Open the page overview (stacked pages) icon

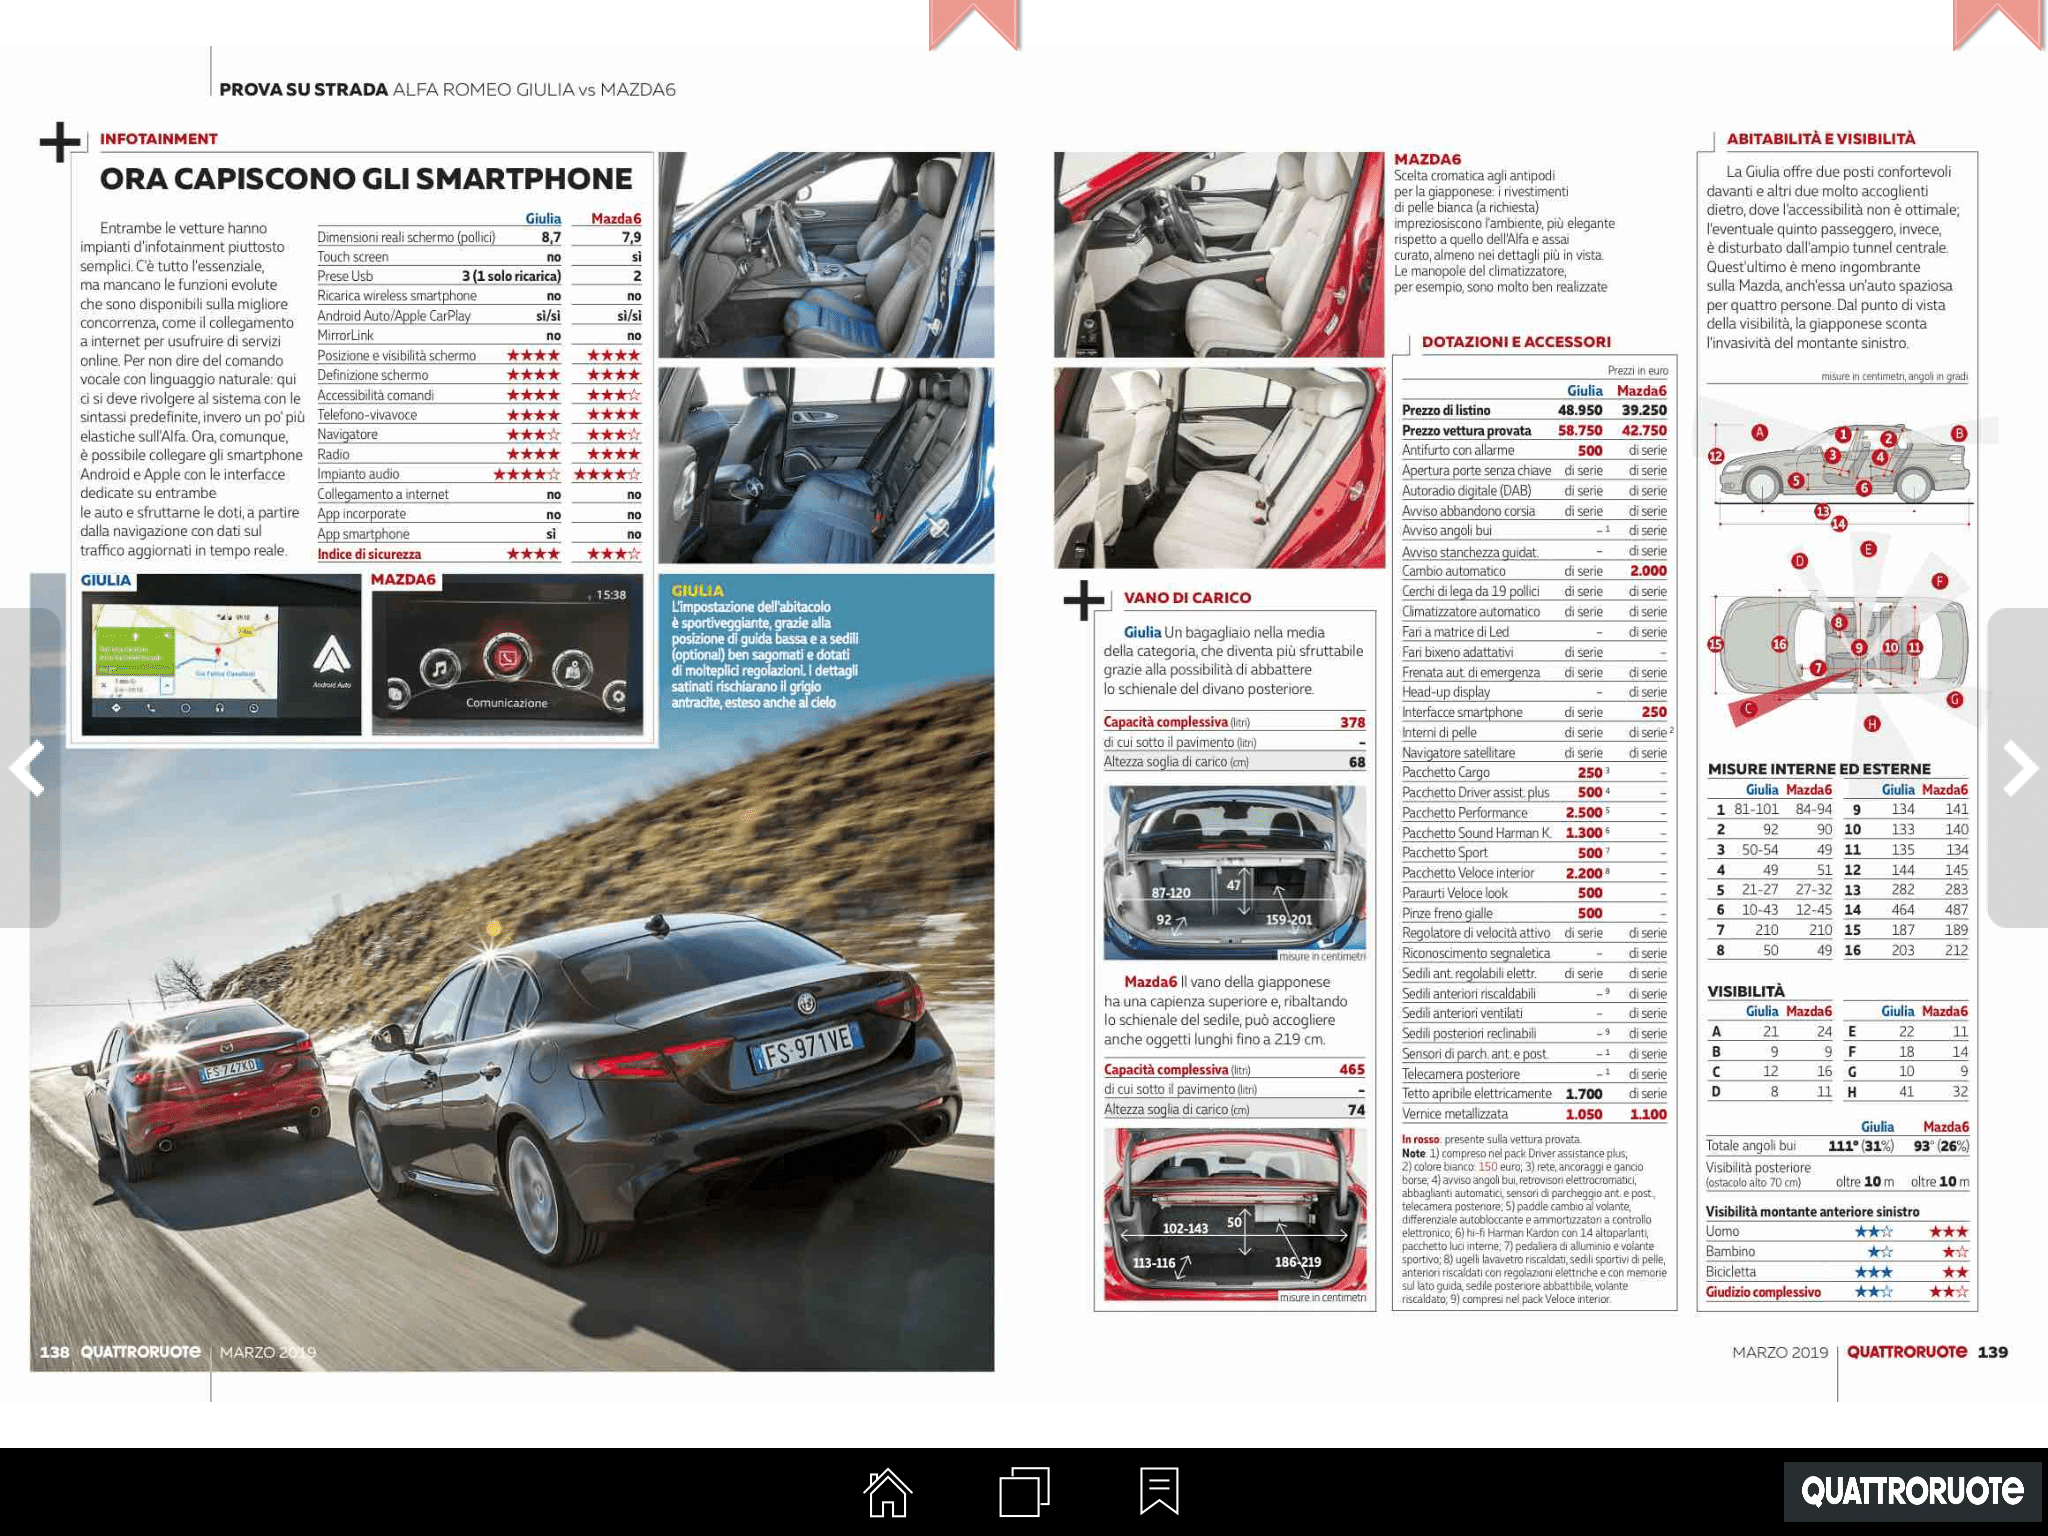pos(1024,1492)
